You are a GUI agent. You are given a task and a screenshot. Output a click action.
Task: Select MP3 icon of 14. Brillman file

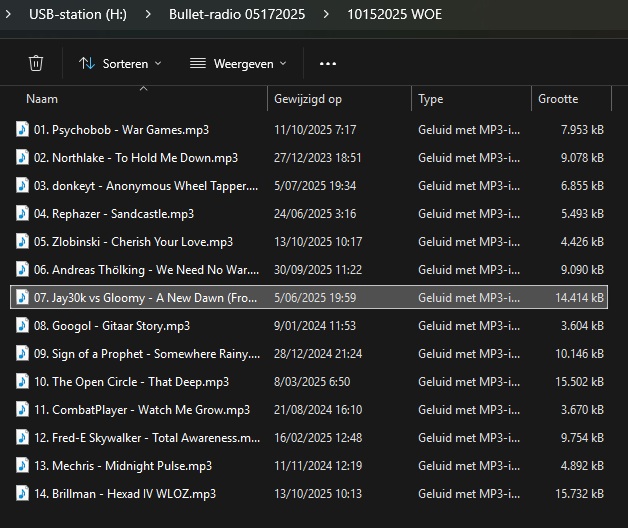(x=22, y=494)
